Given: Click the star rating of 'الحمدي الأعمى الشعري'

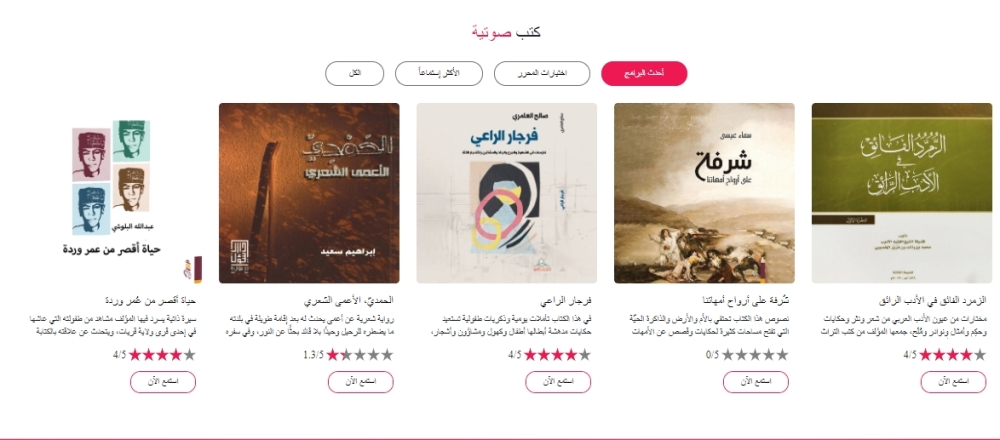Looking at the screenshot, I should [360, 355].
